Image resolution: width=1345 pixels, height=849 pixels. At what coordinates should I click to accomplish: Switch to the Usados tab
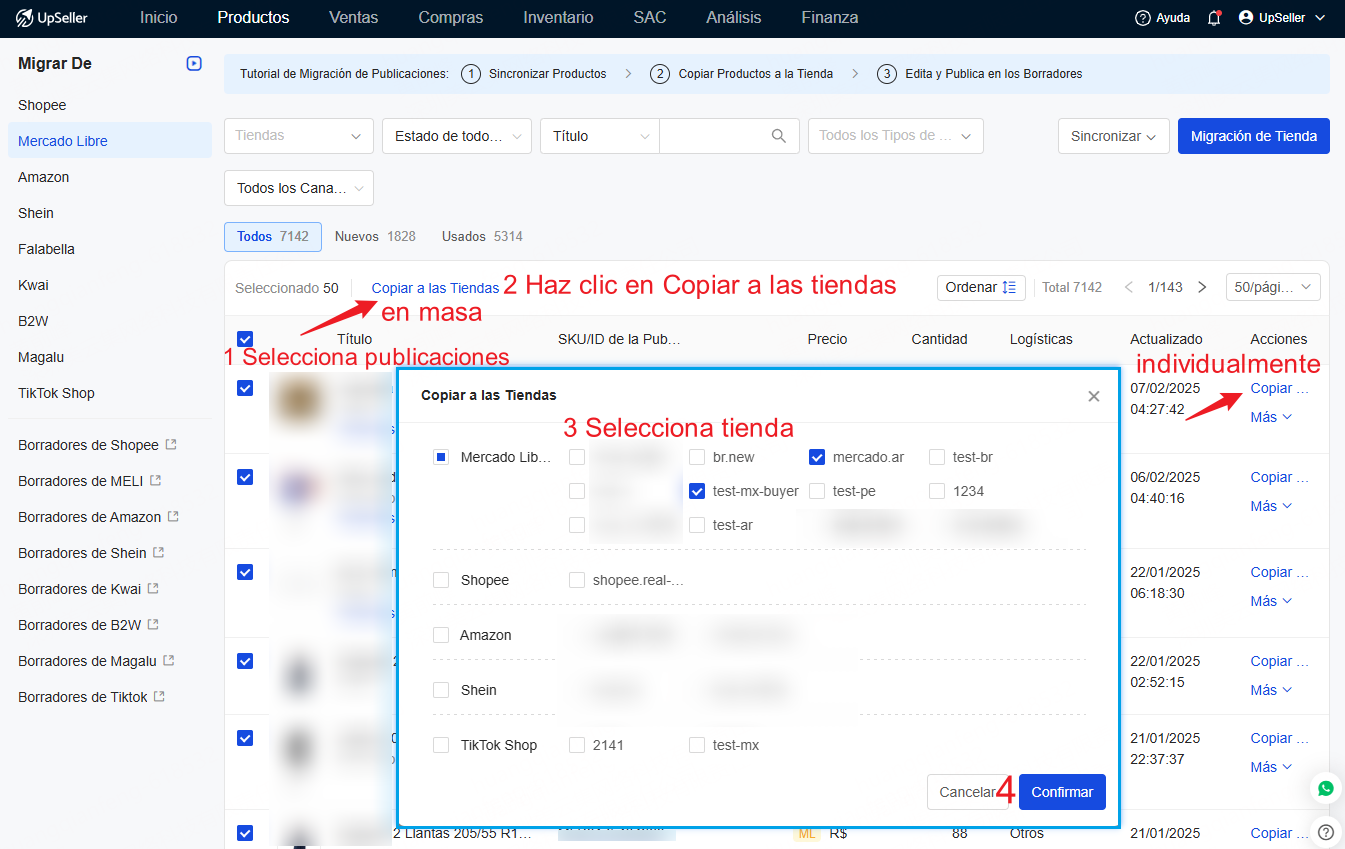coord(482,237)
